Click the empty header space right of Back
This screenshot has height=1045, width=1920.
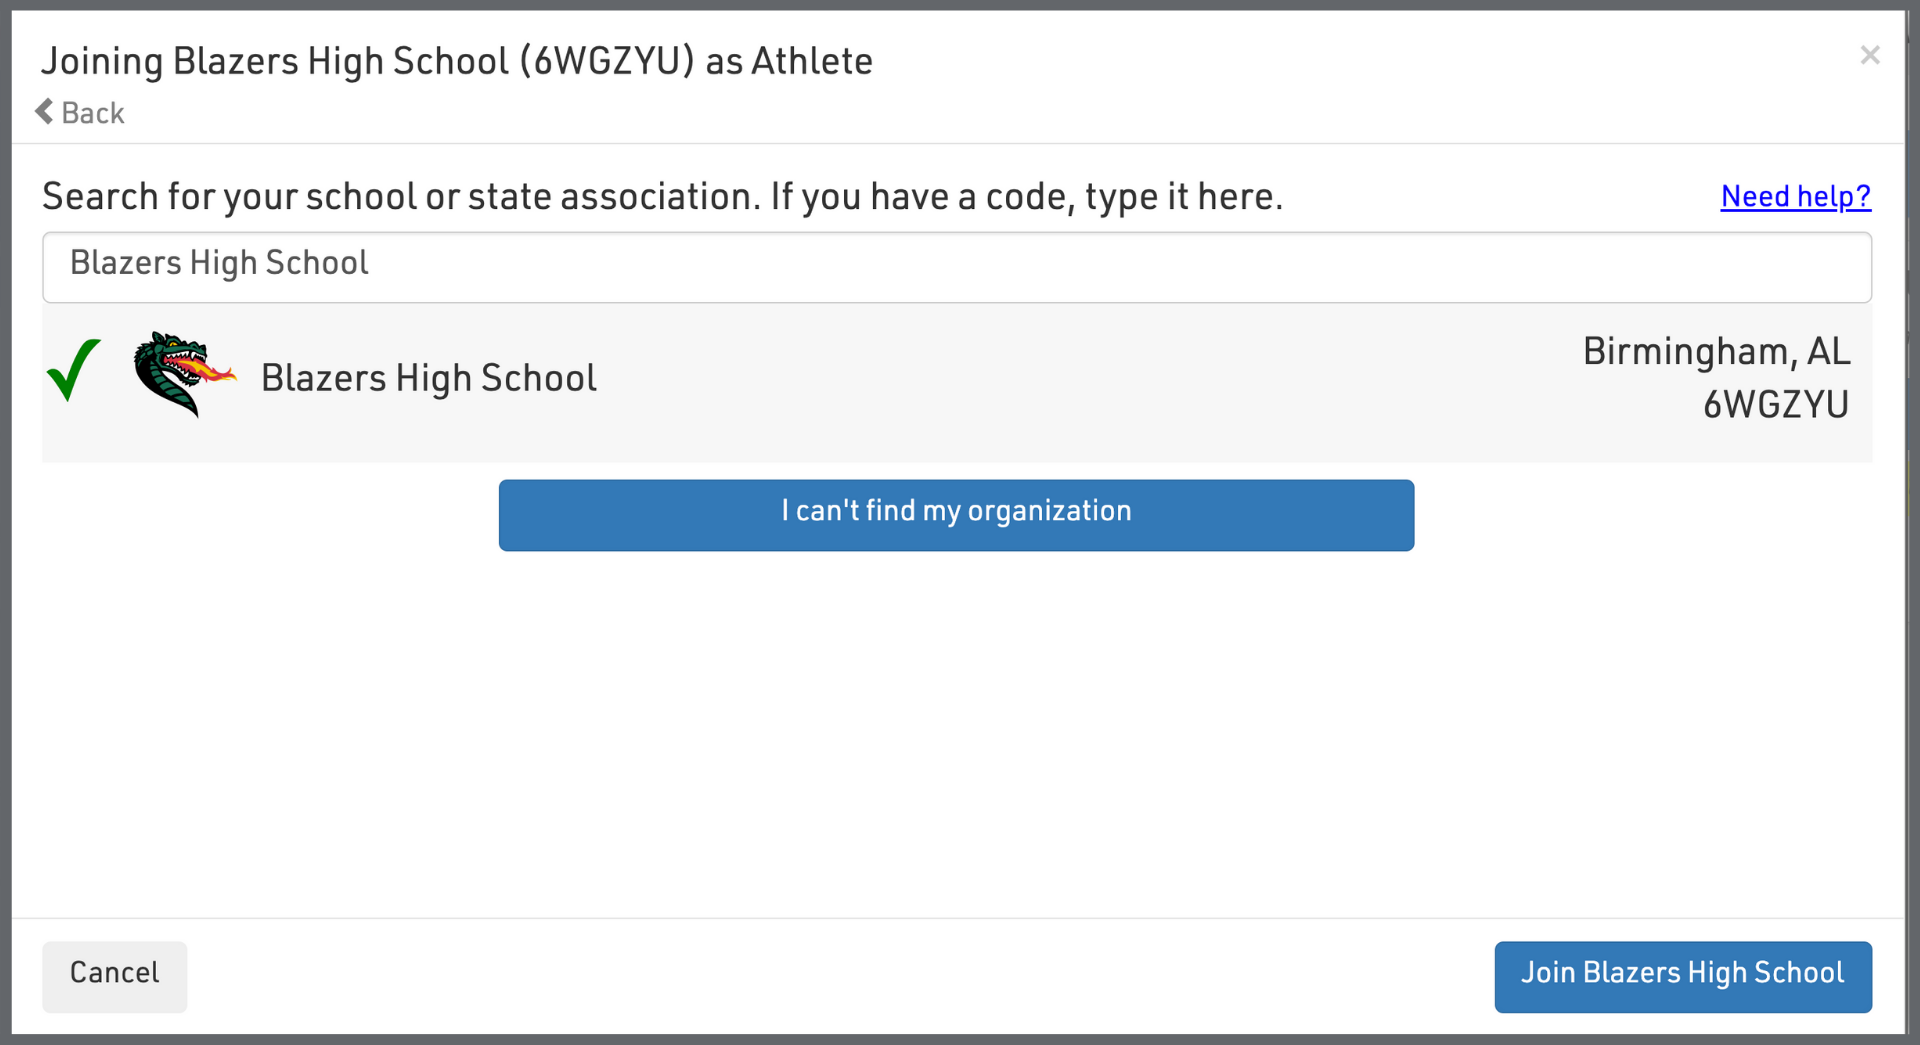[900, 113]
